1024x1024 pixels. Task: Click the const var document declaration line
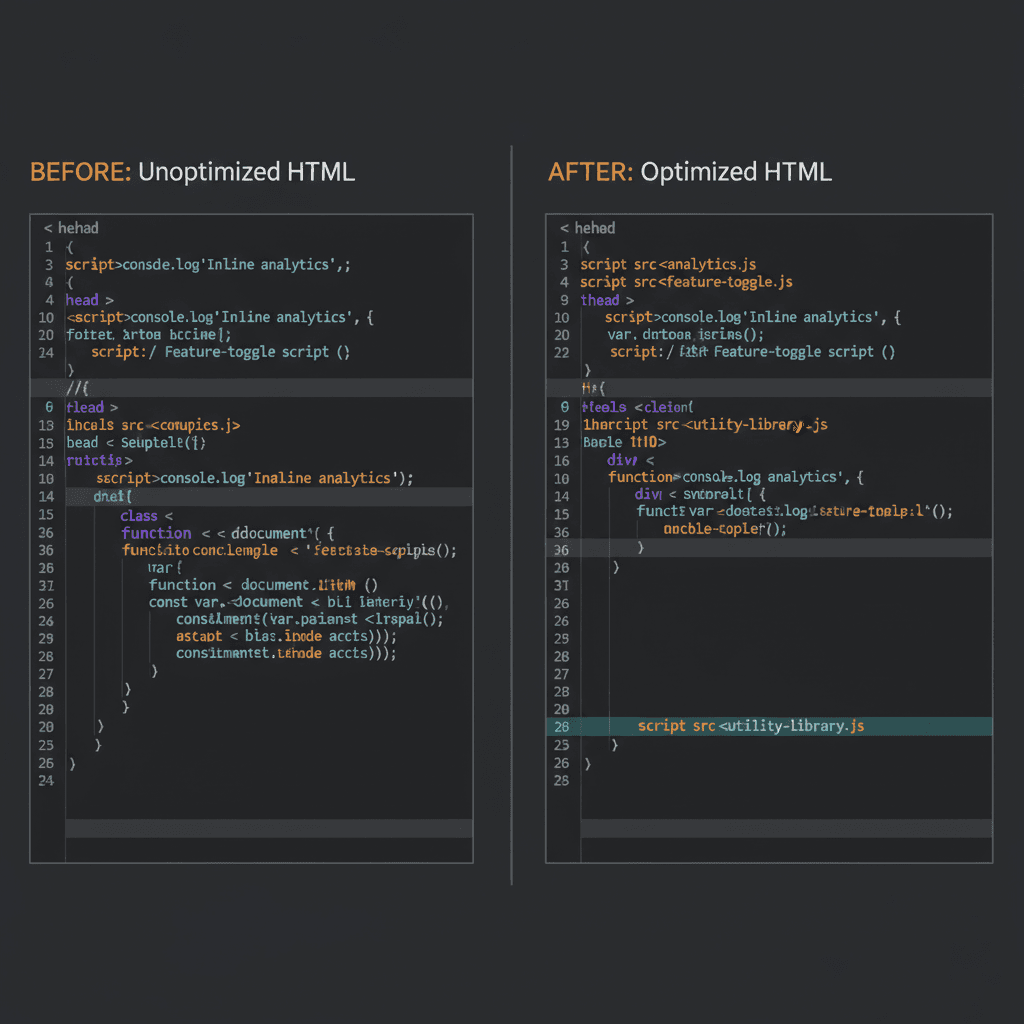235,602
